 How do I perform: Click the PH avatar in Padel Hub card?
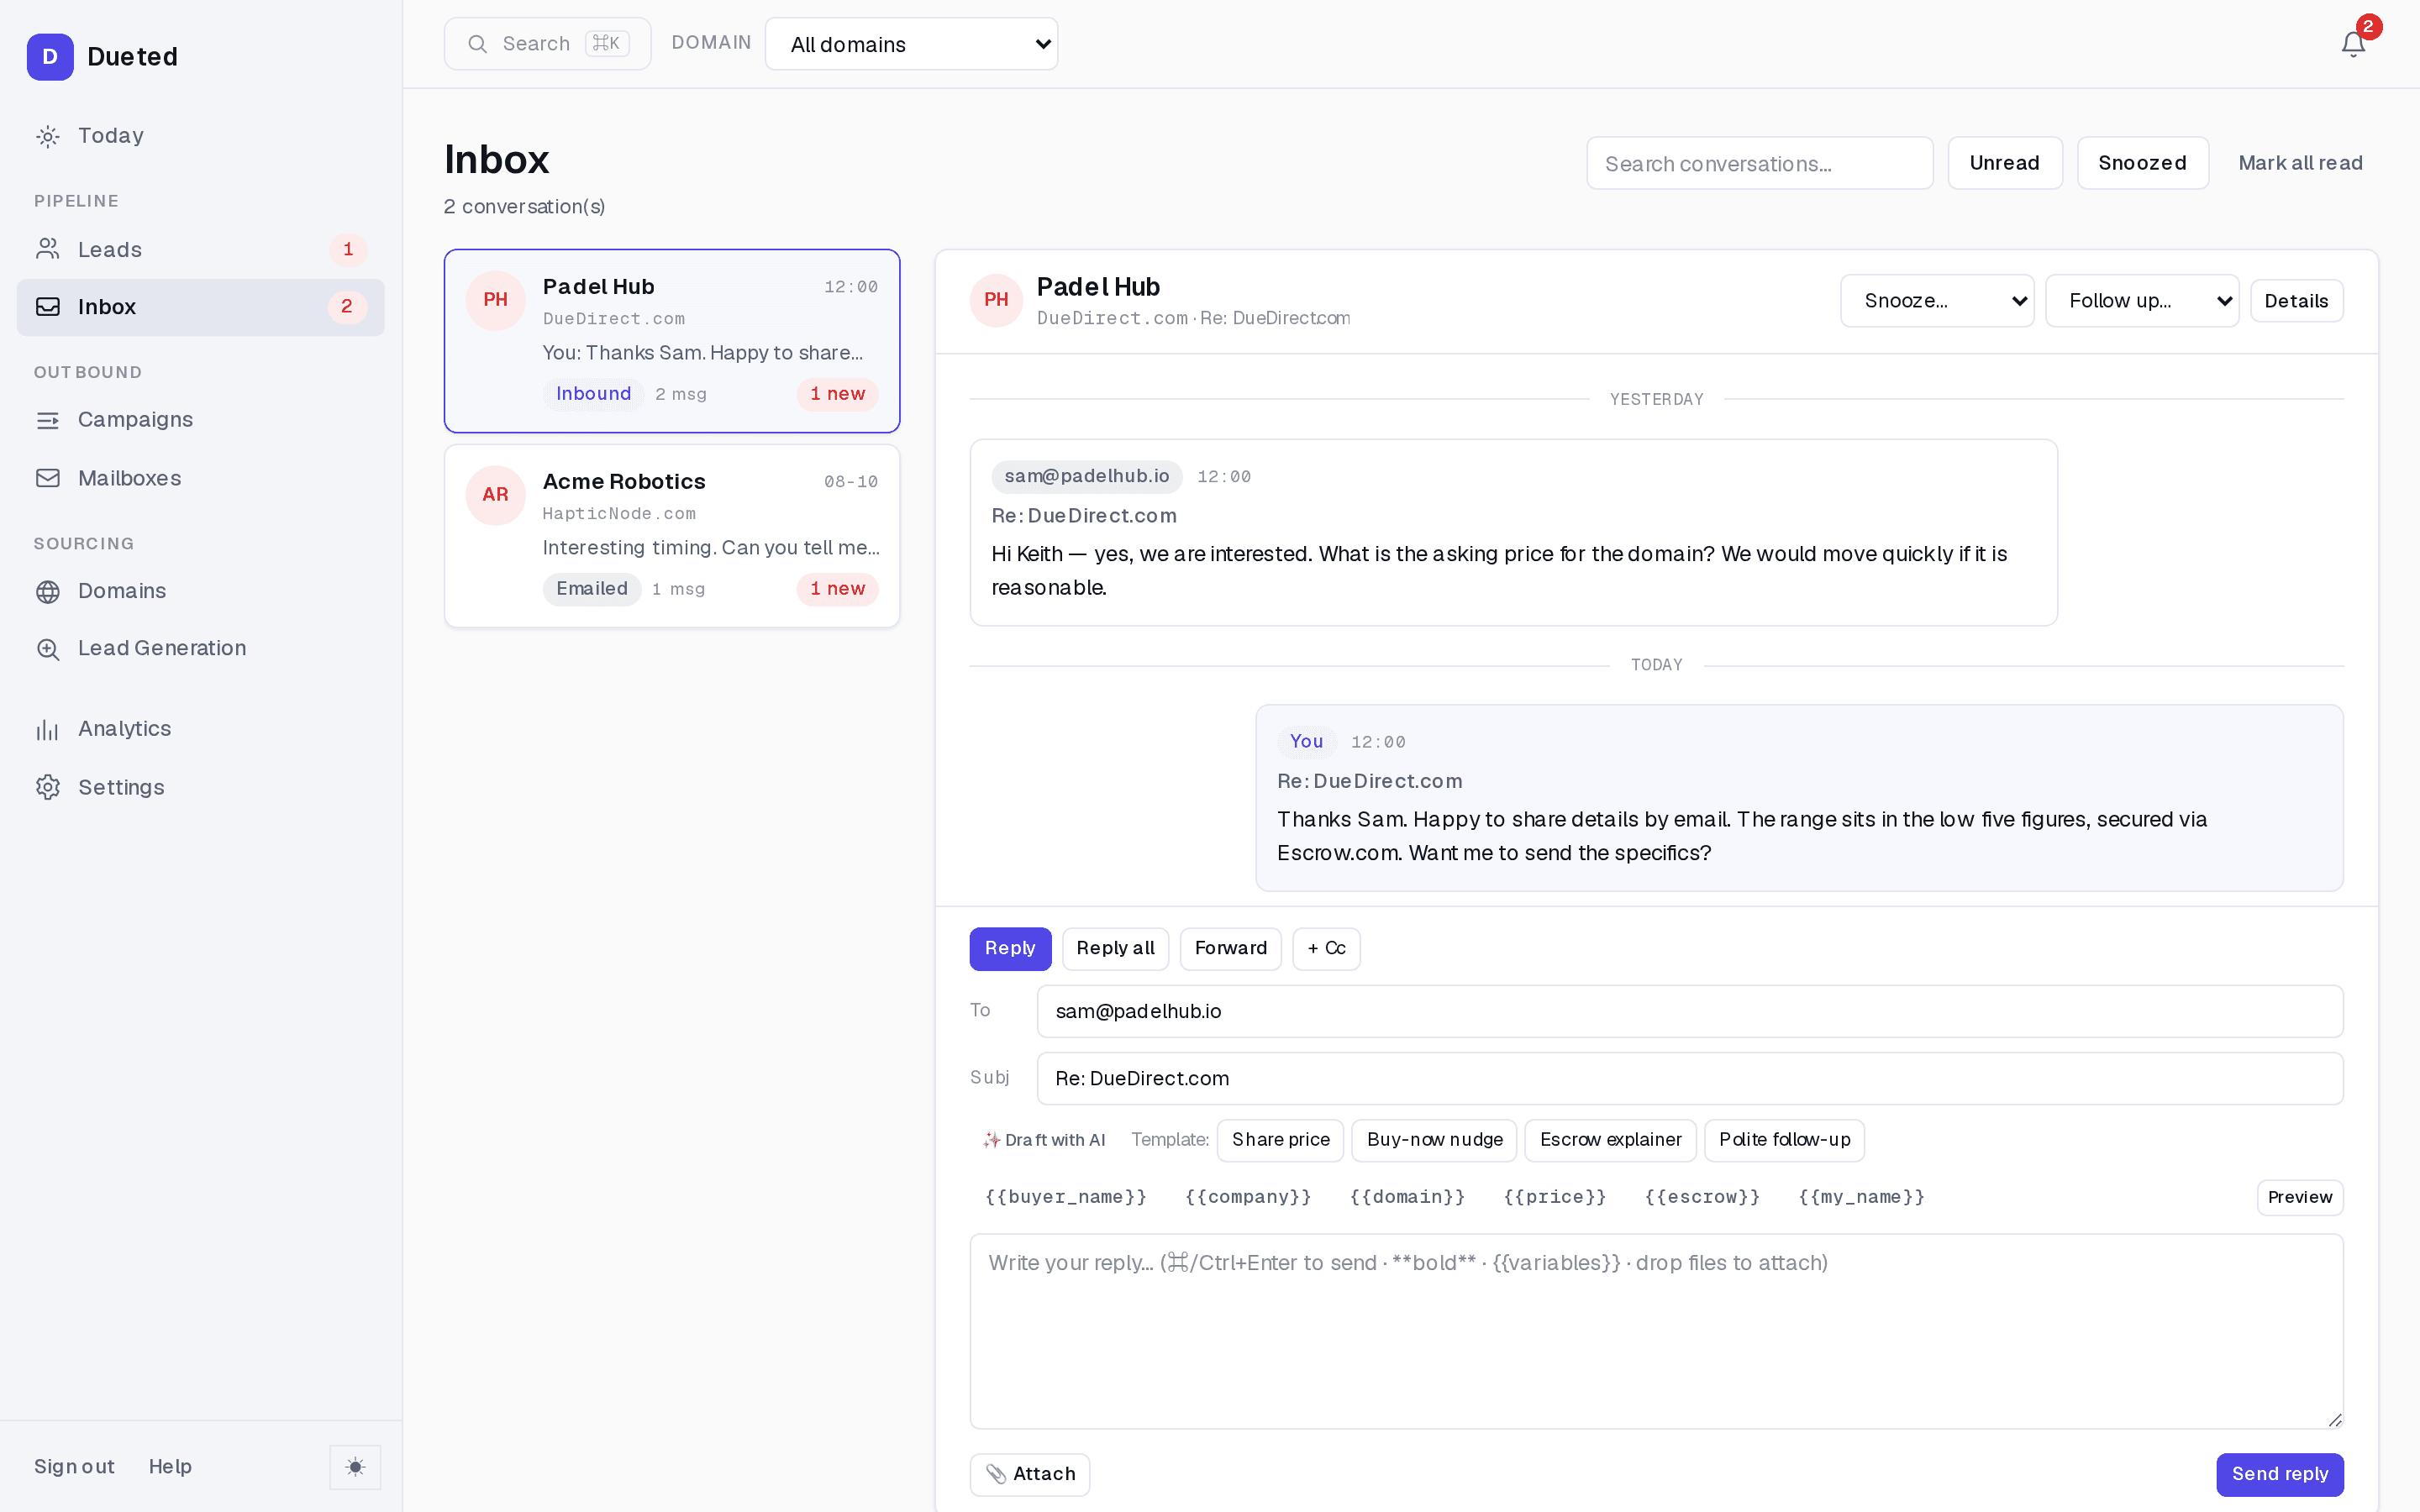pos(495,300)
